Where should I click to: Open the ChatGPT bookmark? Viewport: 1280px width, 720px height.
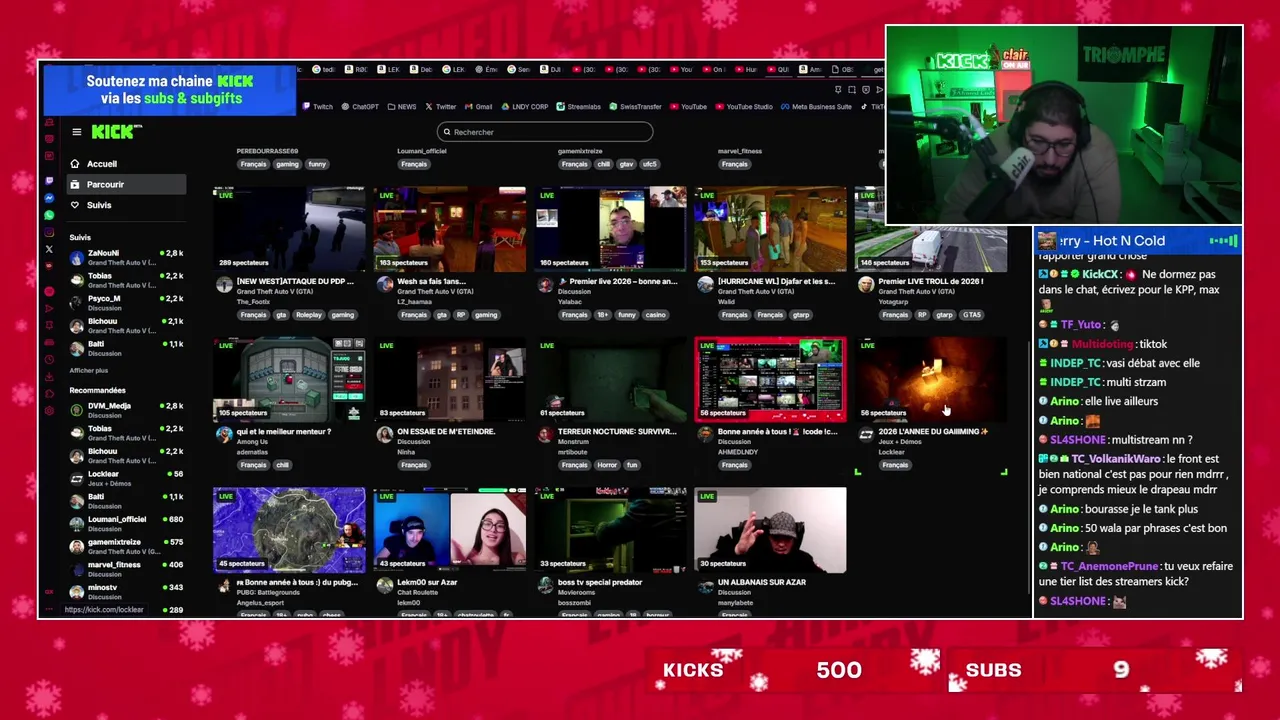pos(360,107)
